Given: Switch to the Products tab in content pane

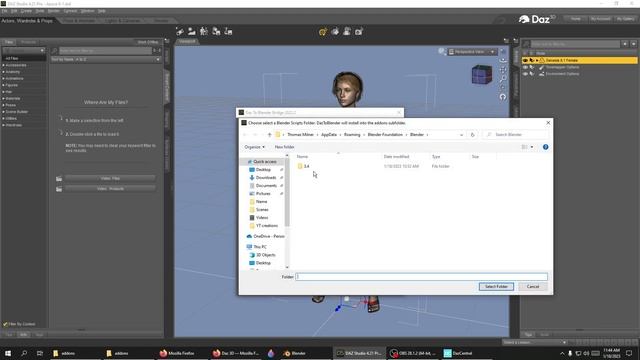Looking at the screenshot, I should click(28, 42).
